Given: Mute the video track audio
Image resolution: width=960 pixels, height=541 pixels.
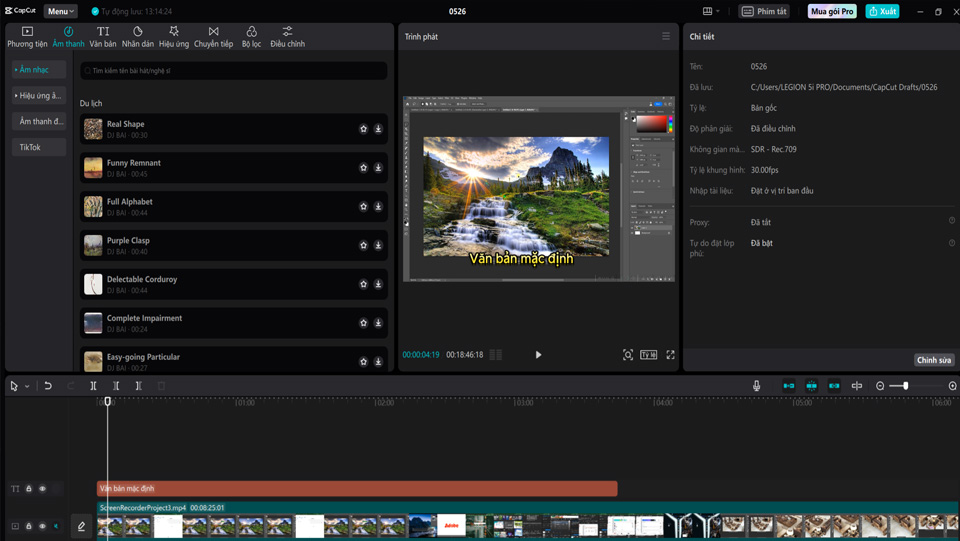Looking at the screenshot, I should (56, 526).
